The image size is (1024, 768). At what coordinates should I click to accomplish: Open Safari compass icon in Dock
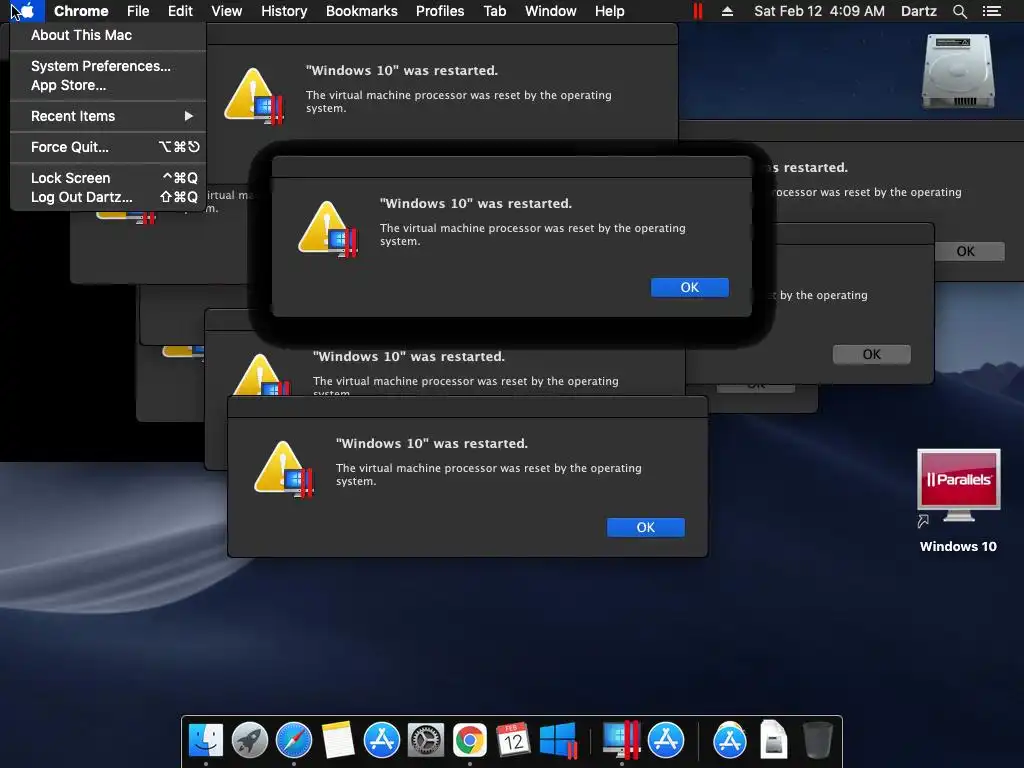294,741
